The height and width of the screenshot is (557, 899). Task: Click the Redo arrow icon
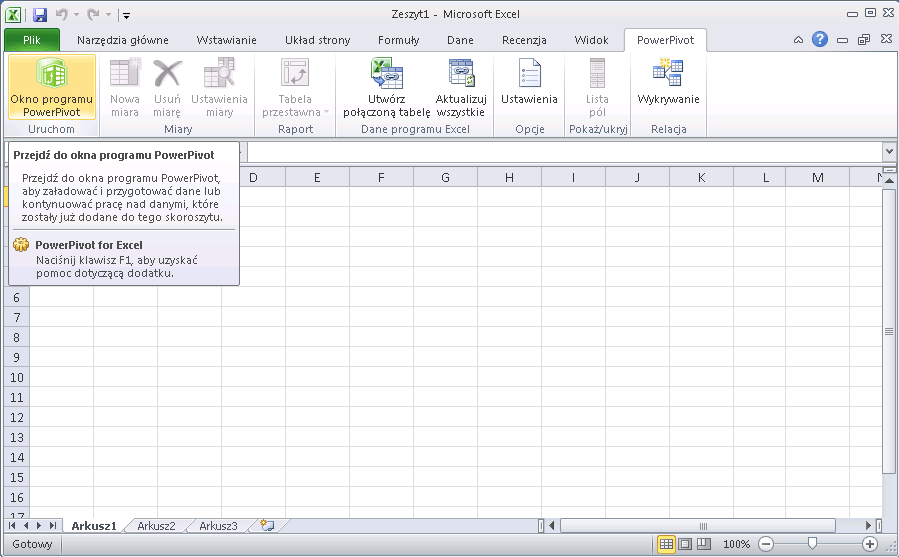click(93, 15)
